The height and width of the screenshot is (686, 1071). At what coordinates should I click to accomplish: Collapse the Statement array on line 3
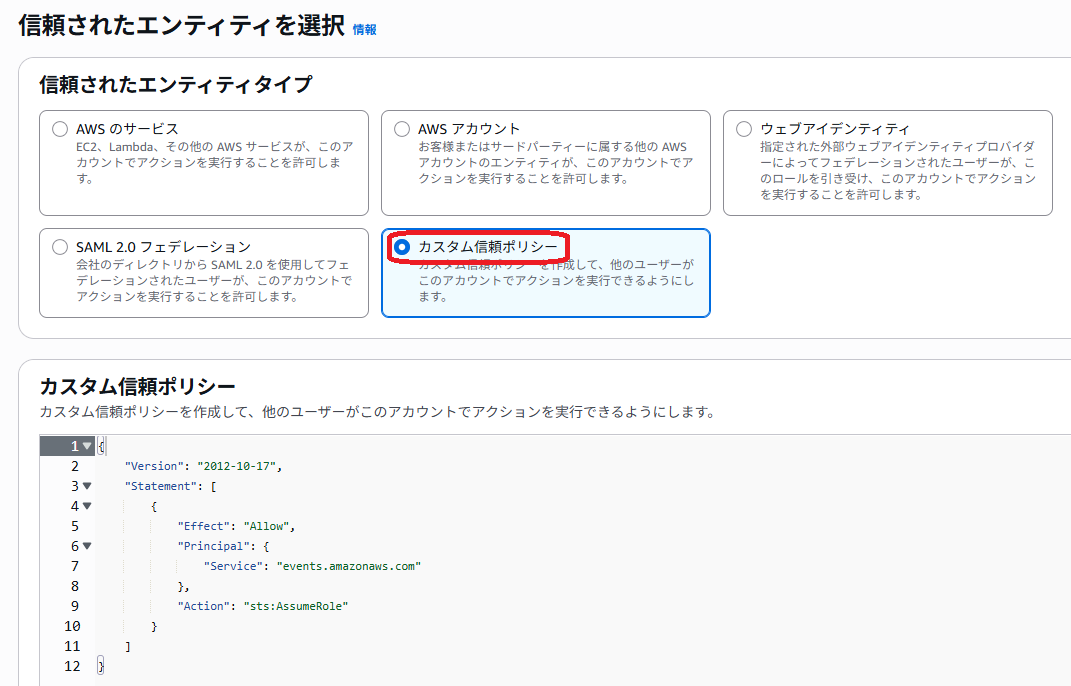click(x=86, y=485)
